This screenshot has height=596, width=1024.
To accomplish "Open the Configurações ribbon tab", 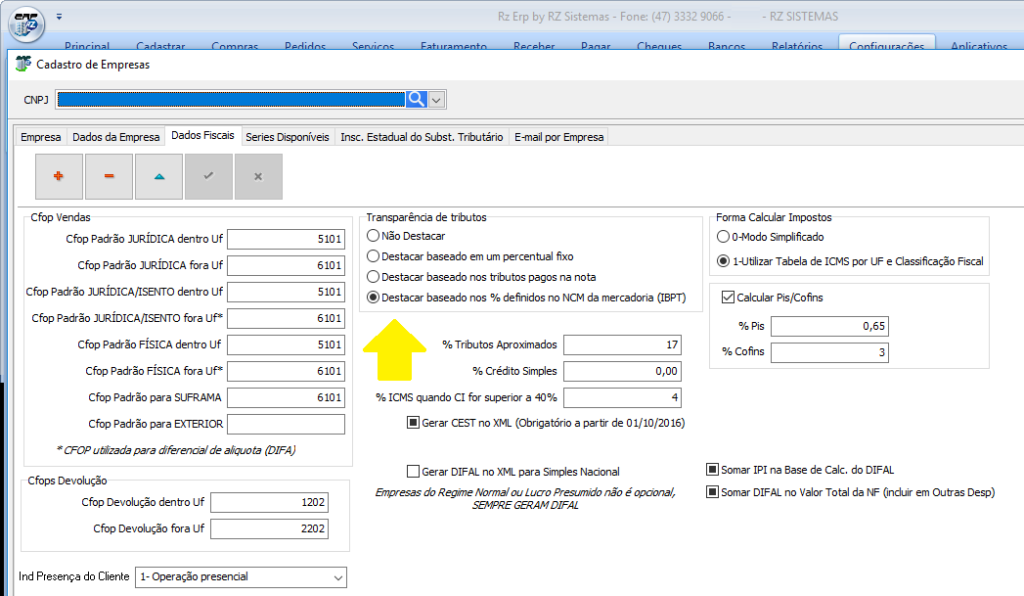I will click(886, 46).
